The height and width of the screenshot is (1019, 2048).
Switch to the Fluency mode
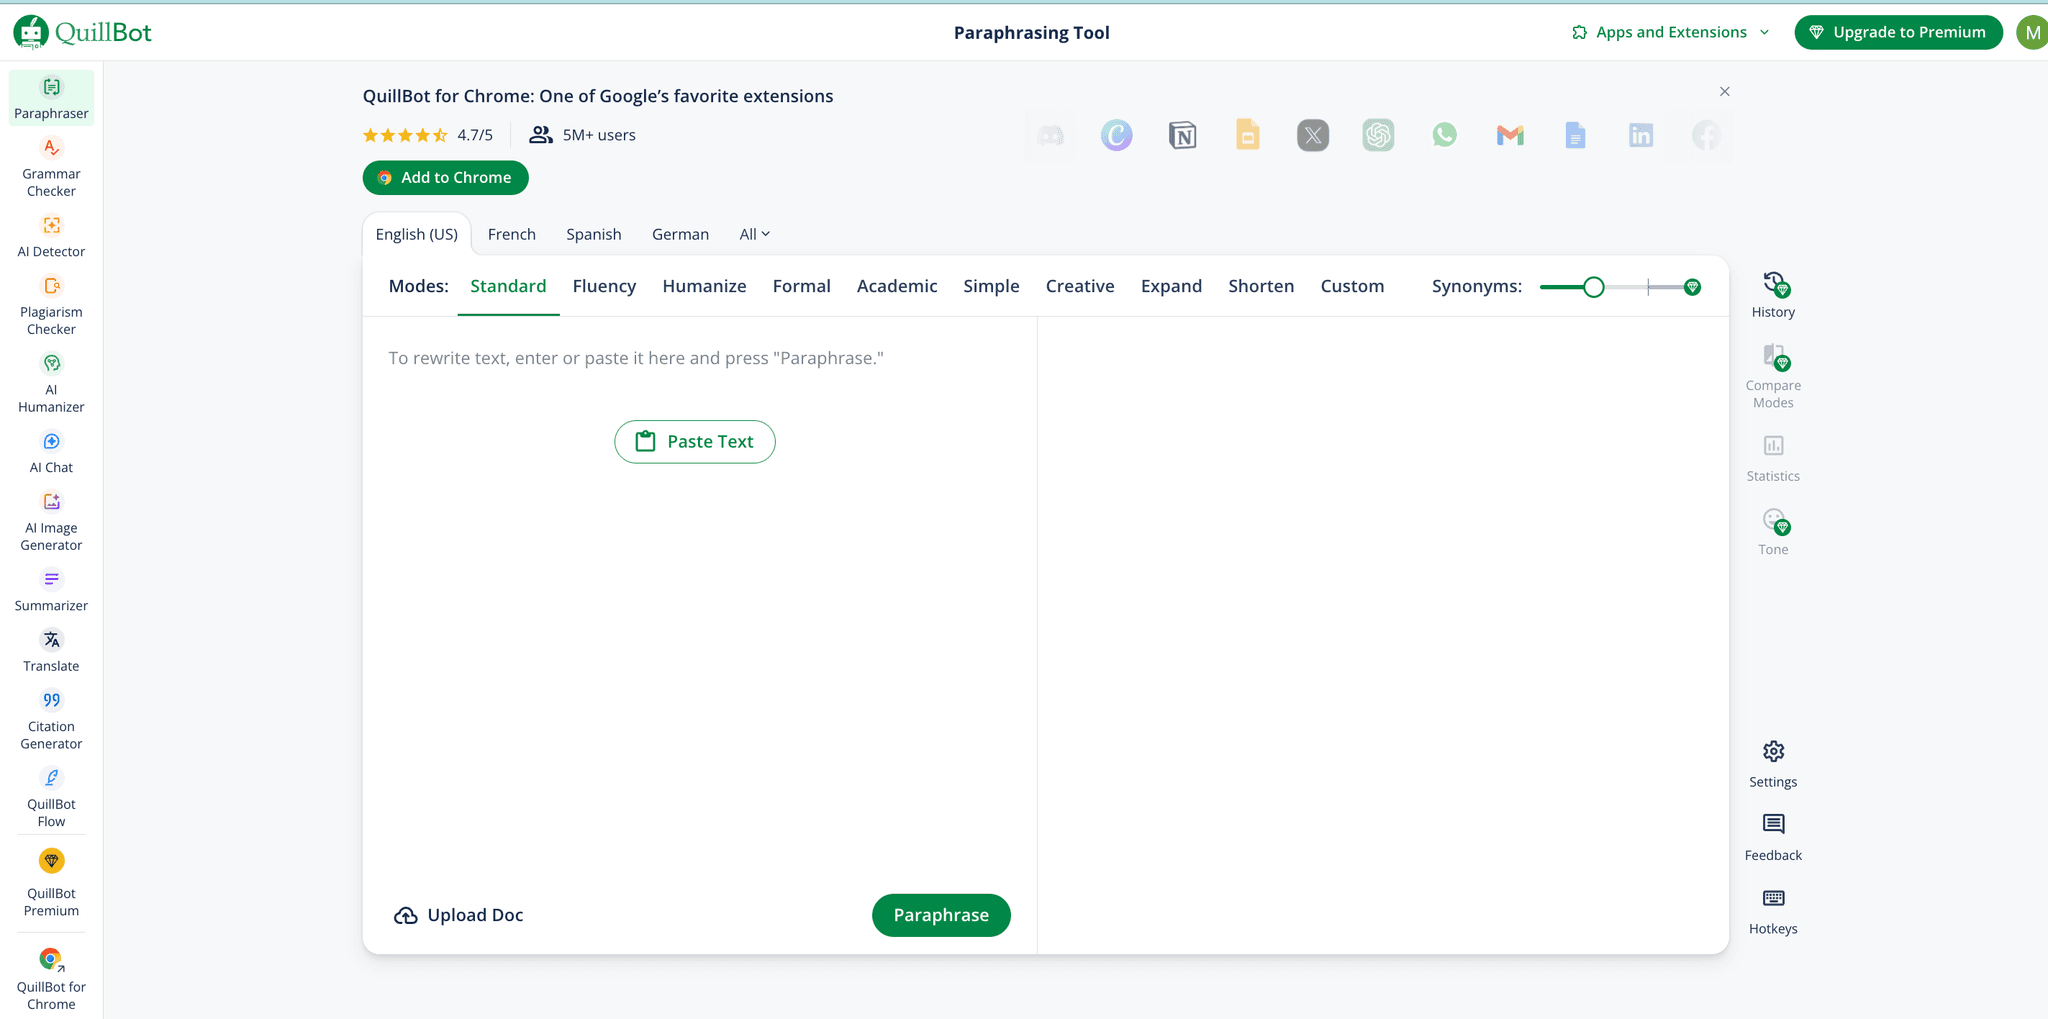coord(604,286)
